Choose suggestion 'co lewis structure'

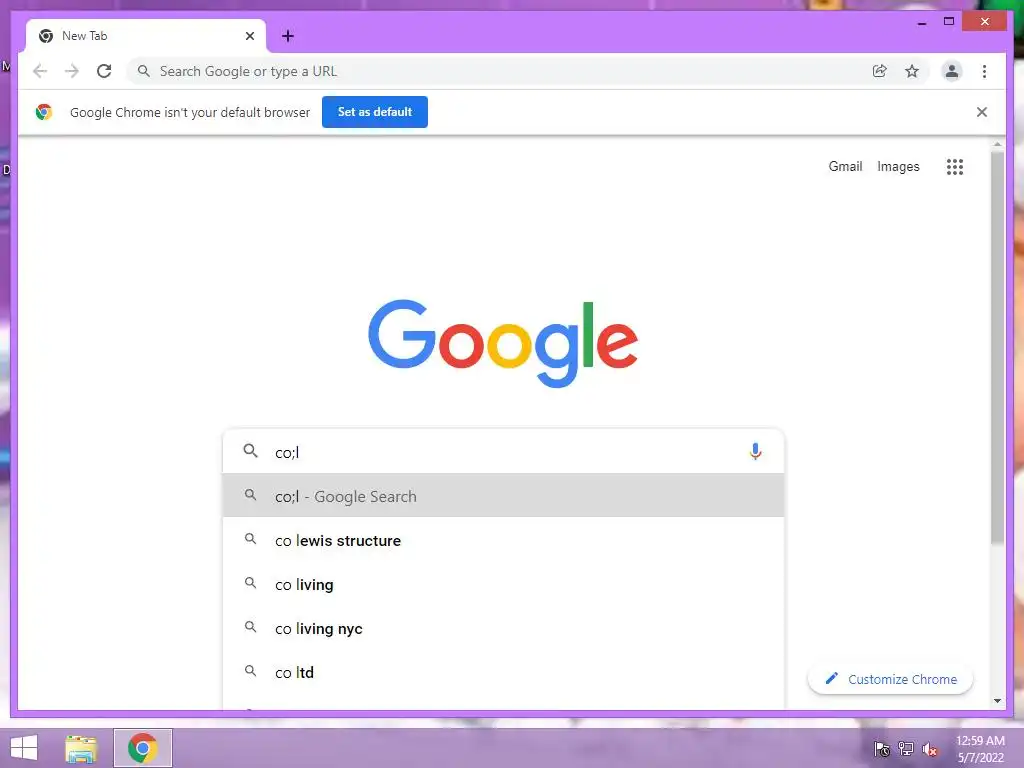point(503,540)
